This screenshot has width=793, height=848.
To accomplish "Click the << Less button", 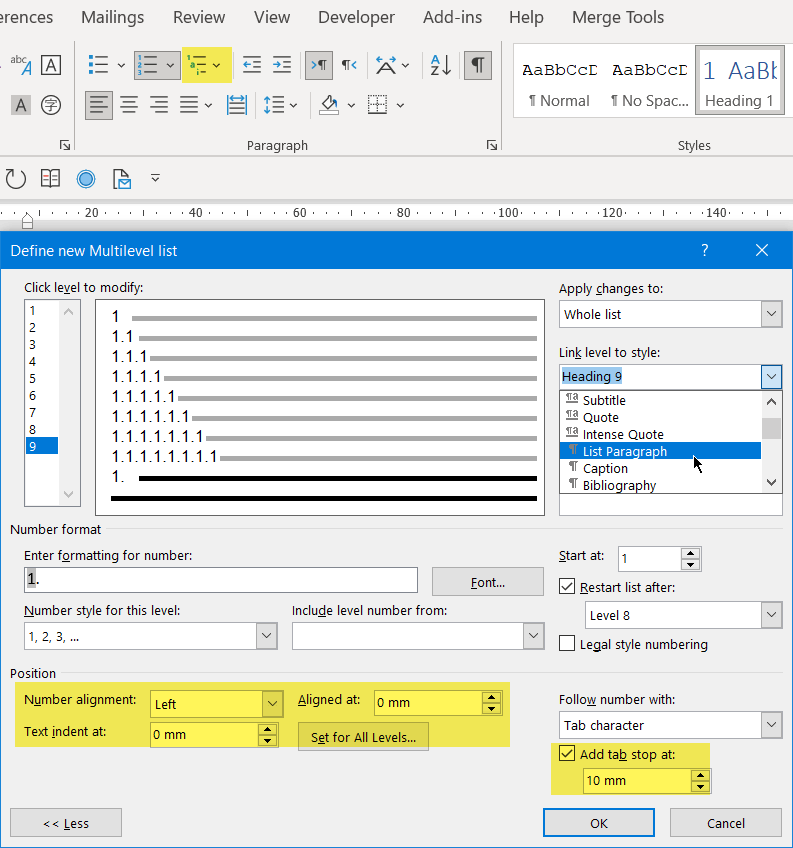I will point(66,823).
